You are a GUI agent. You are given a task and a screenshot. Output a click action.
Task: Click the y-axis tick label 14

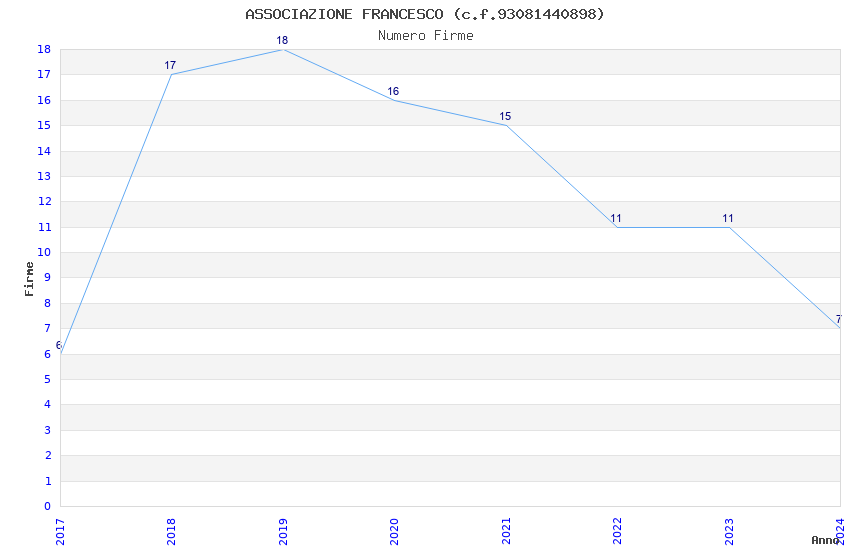click(x=44, y=151)
